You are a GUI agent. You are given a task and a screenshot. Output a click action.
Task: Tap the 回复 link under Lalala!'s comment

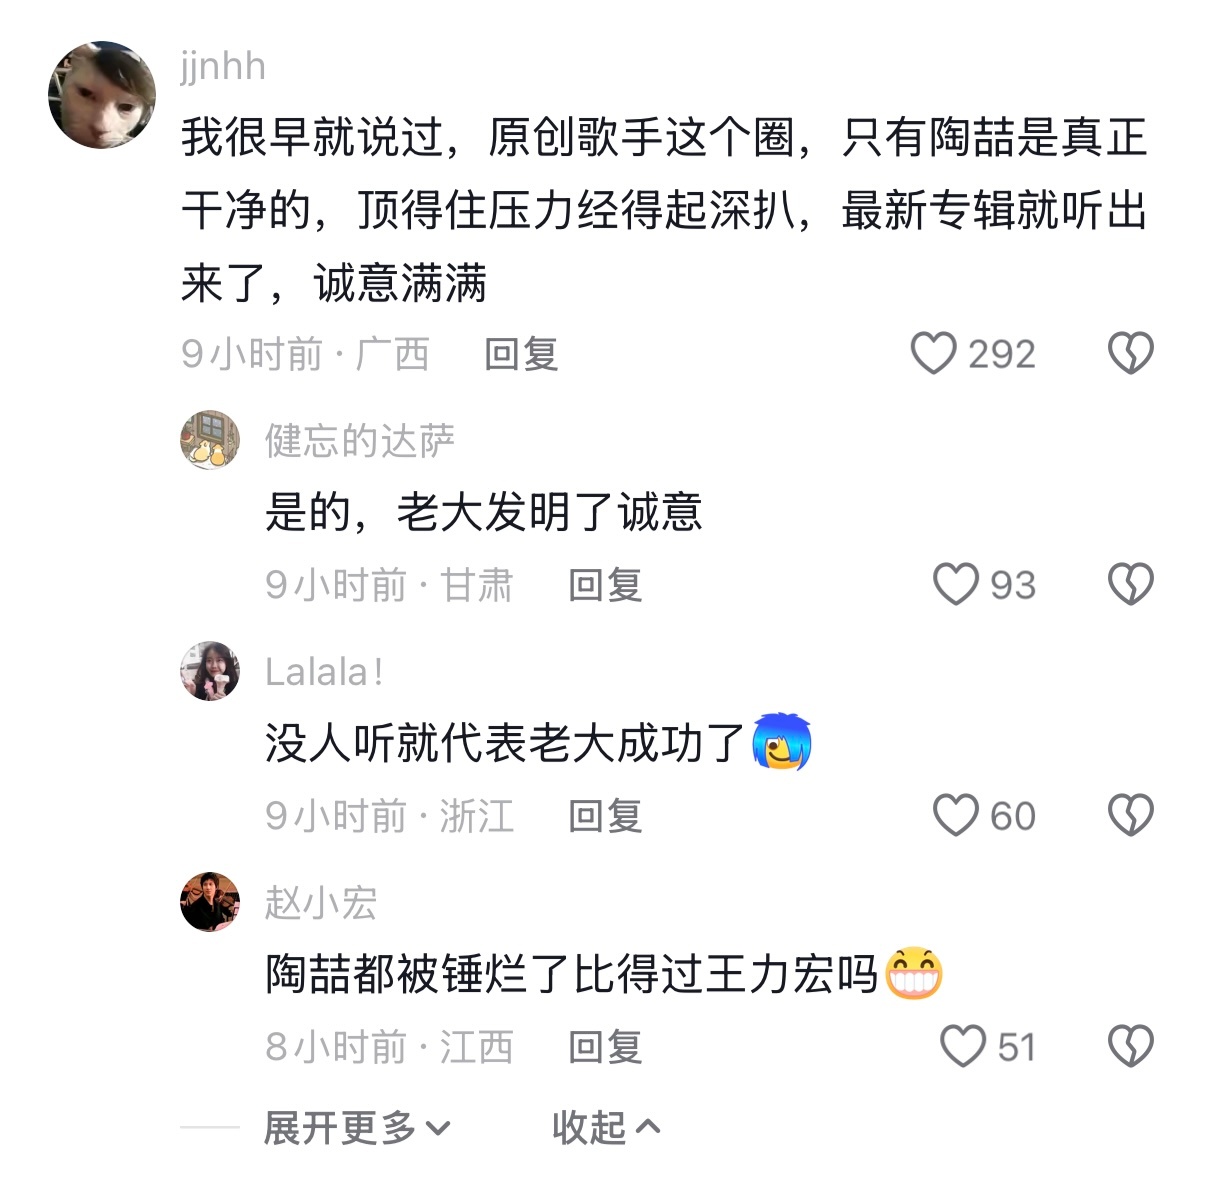604,815
